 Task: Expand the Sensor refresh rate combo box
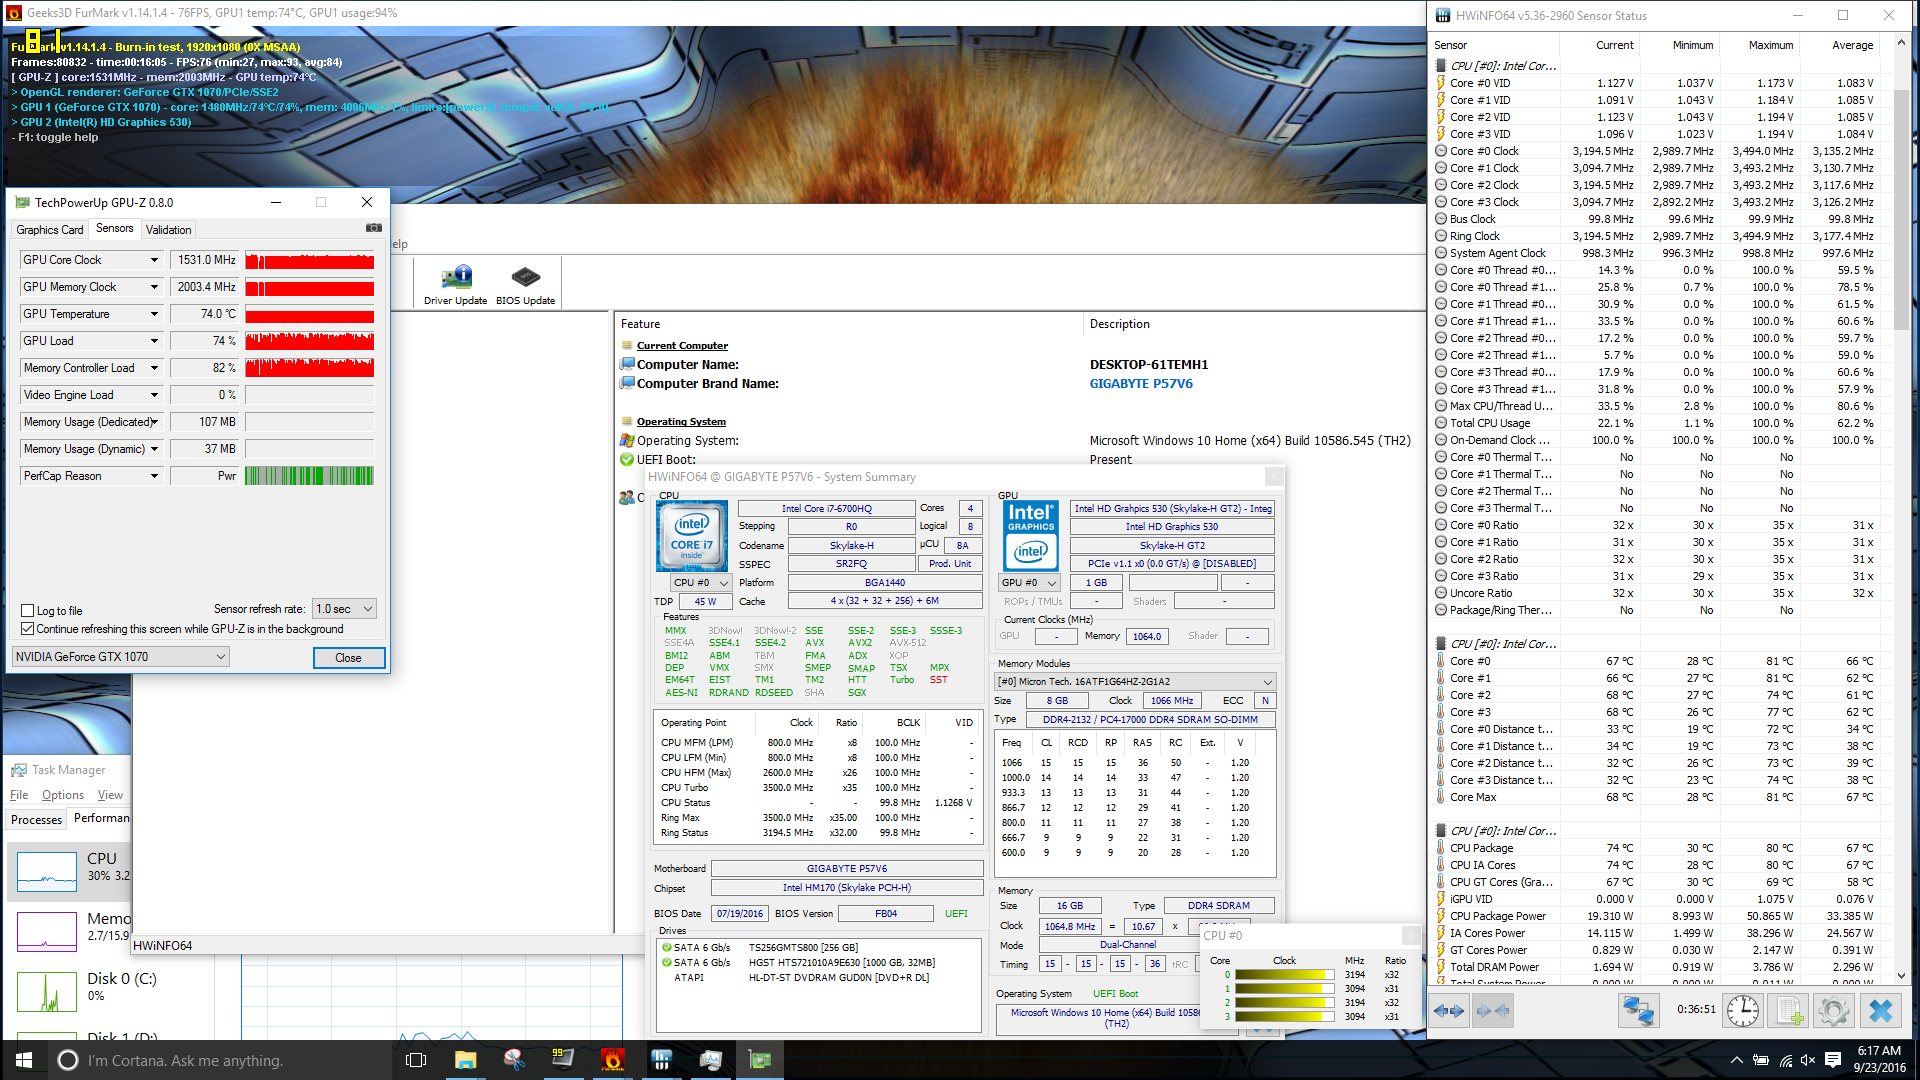344,609
